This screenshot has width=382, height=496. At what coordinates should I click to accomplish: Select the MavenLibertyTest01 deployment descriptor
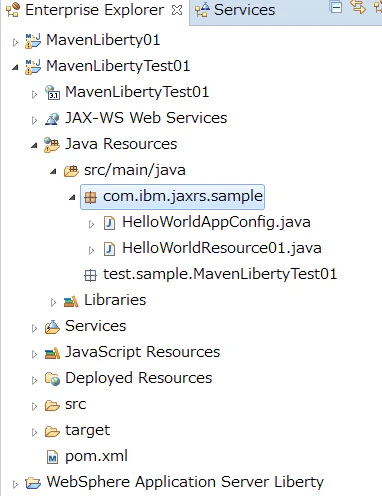pyautogui.click(x=137, y=92)
